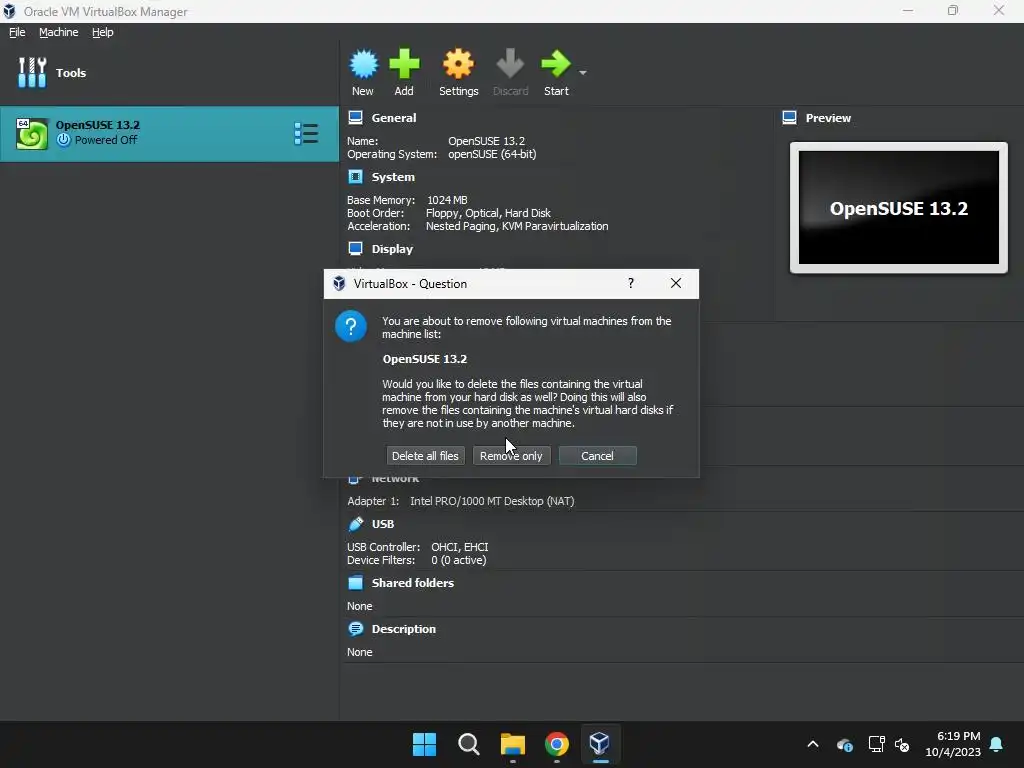
Task: Click the Add machine plus icon
Action: tap(404, 64)
